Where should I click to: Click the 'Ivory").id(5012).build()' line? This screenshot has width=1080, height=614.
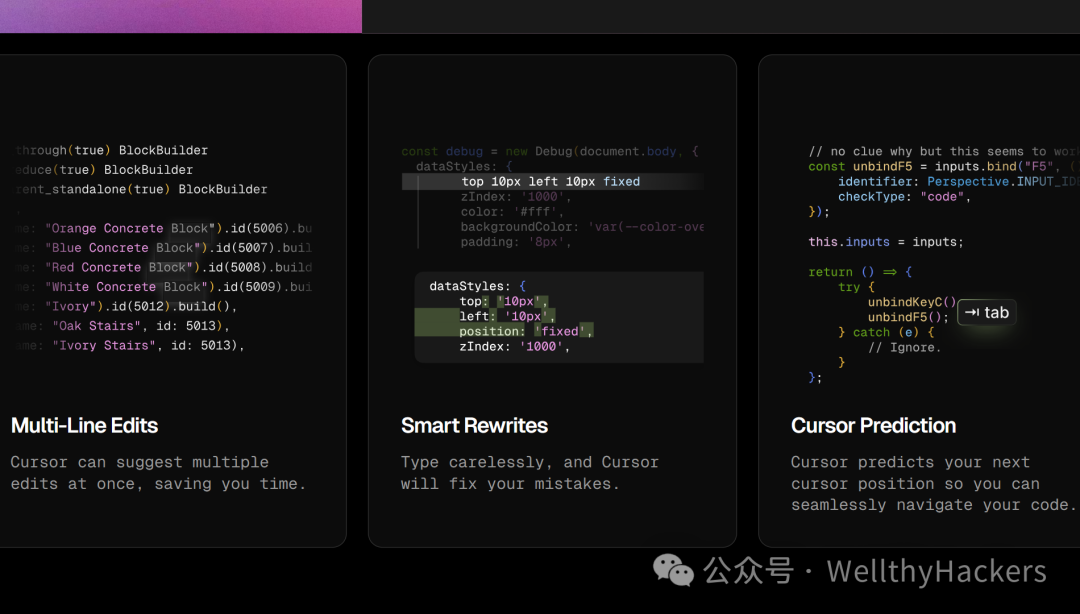[x=126, y=306]
